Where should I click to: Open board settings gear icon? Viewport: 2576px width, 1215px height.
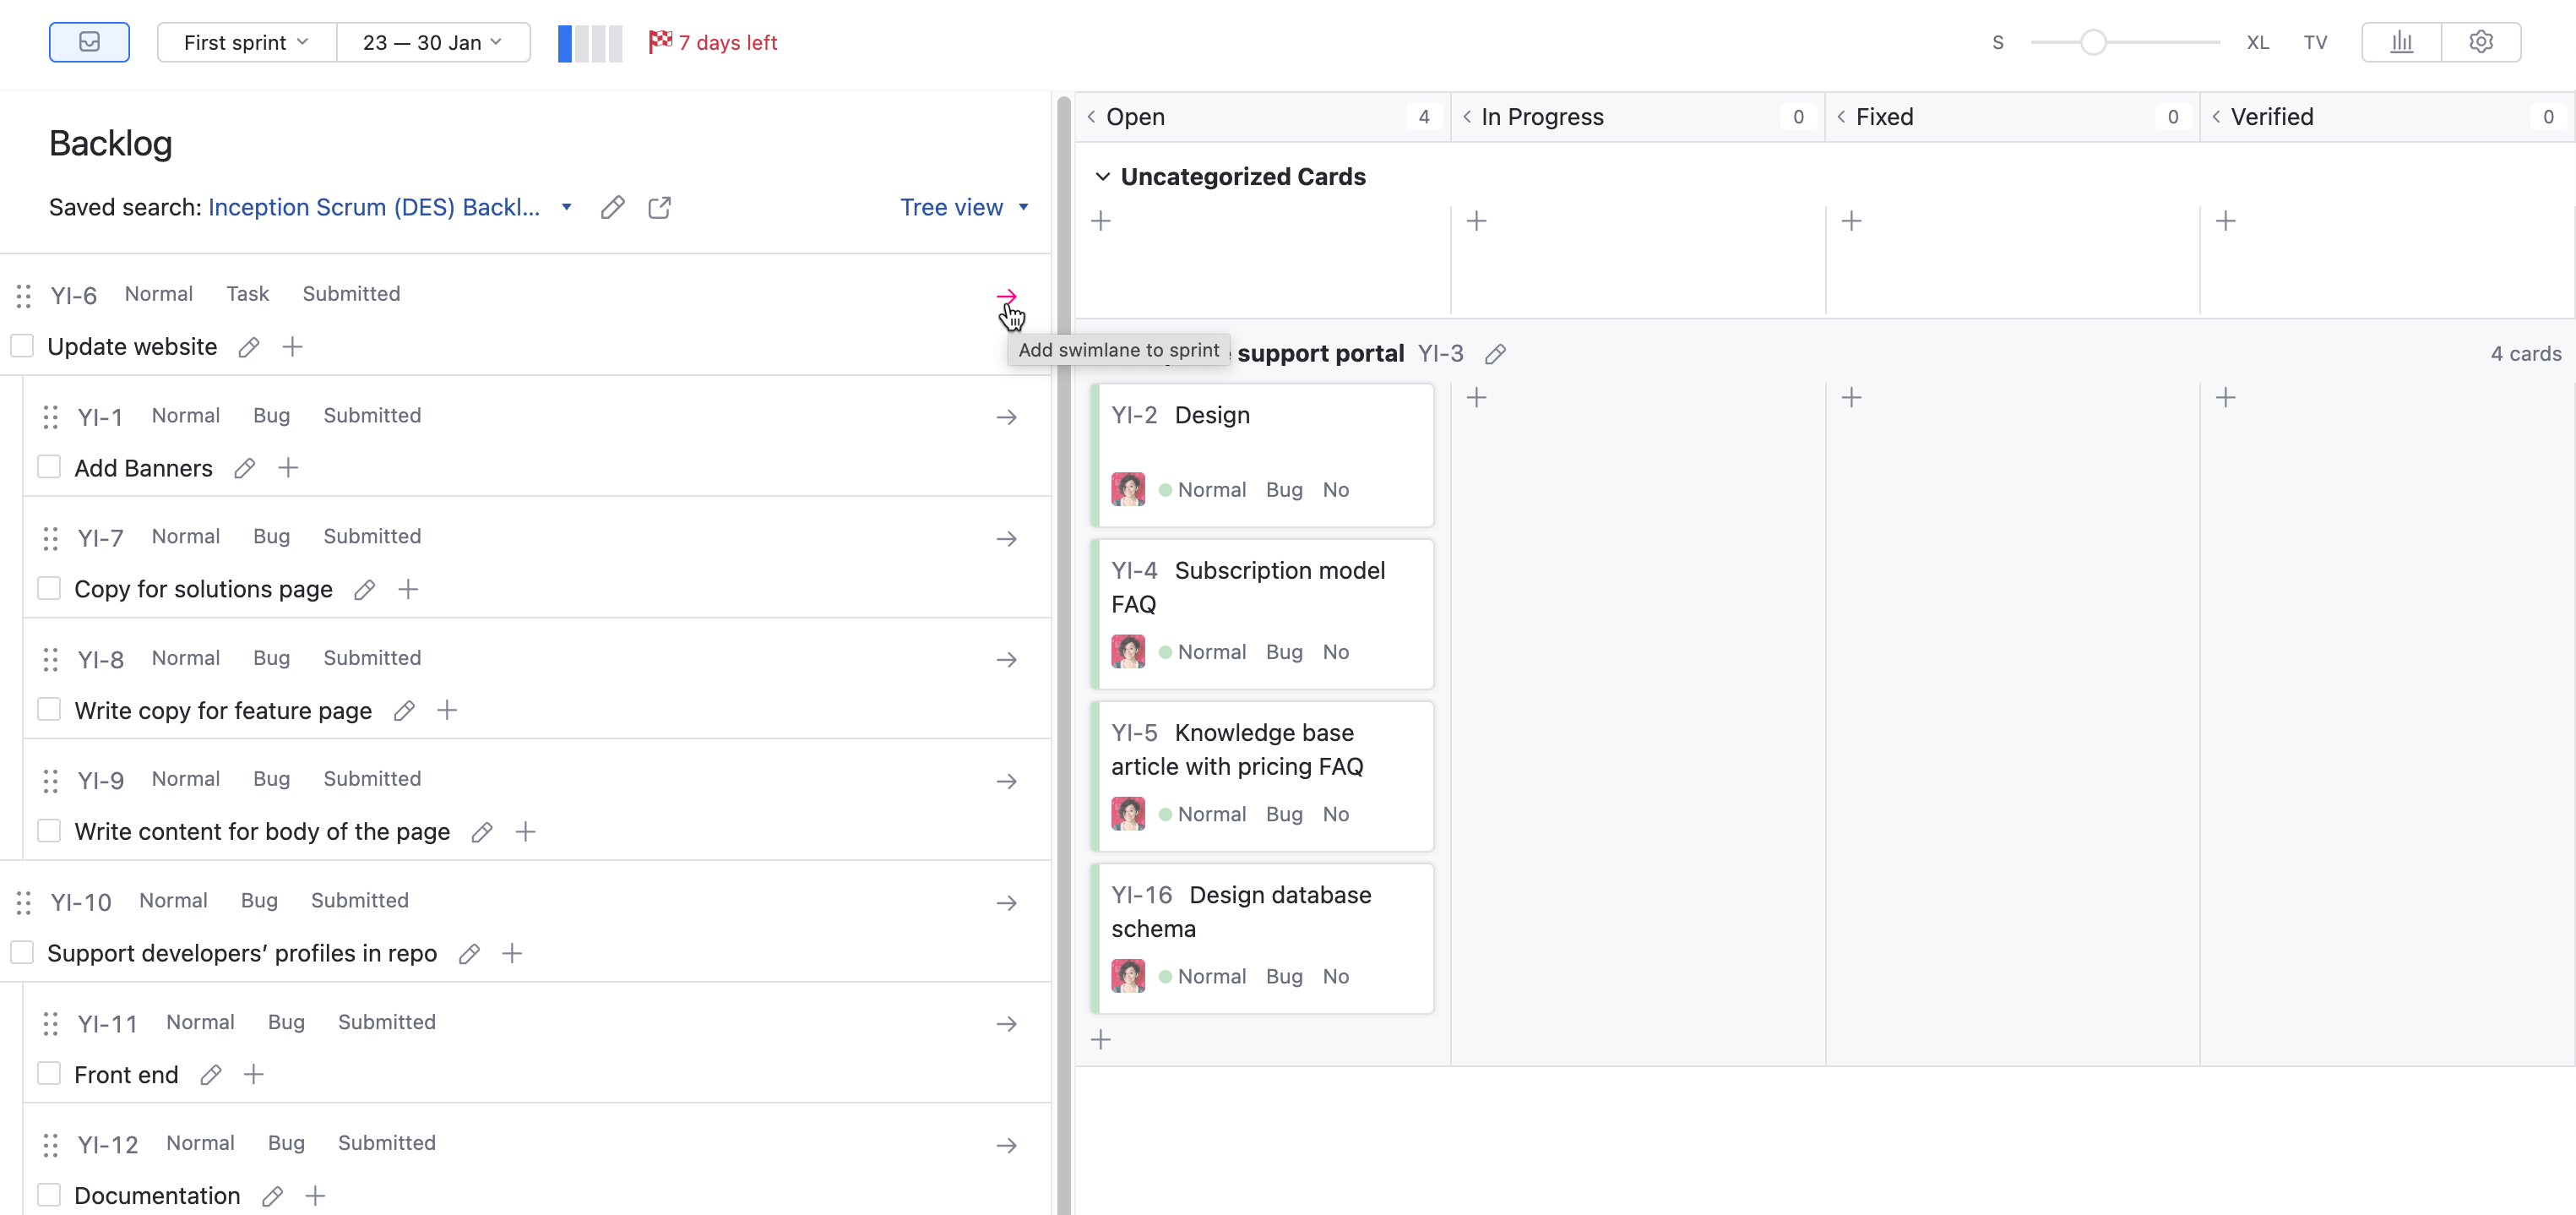pyautogui.click(x=2480, y=42)
